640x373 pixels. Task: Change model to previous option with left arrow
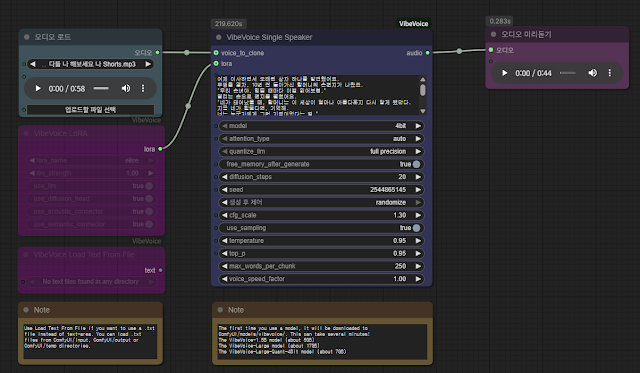(224, 126)
